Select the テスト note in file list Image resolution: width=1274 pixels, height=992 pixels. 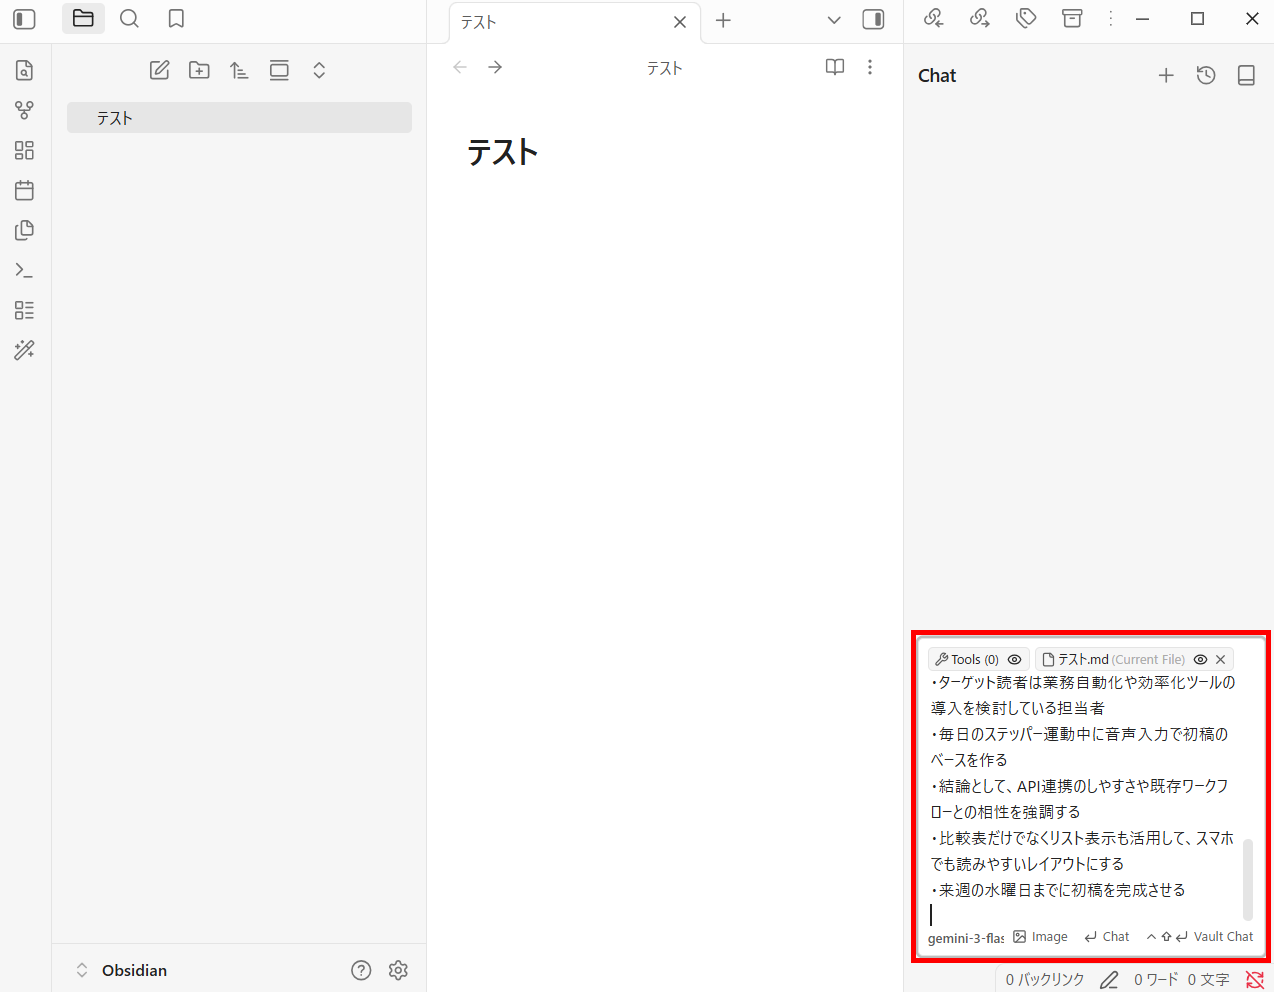pyautogui.click(x=239, y=118)
